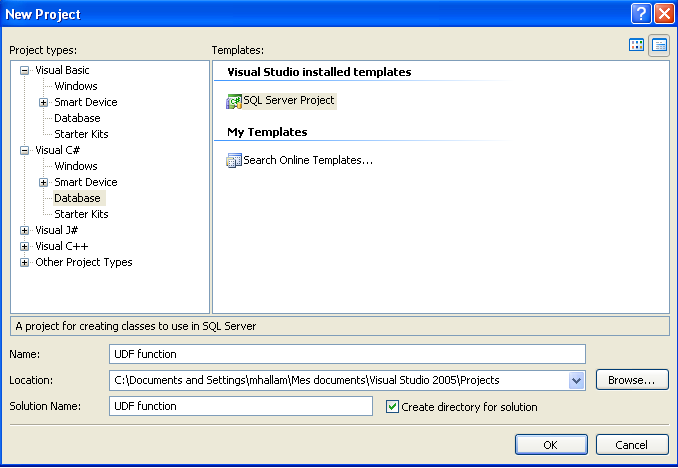
Task: Select Starter Kits under Visual Basic
Action: tap(81, 134)
